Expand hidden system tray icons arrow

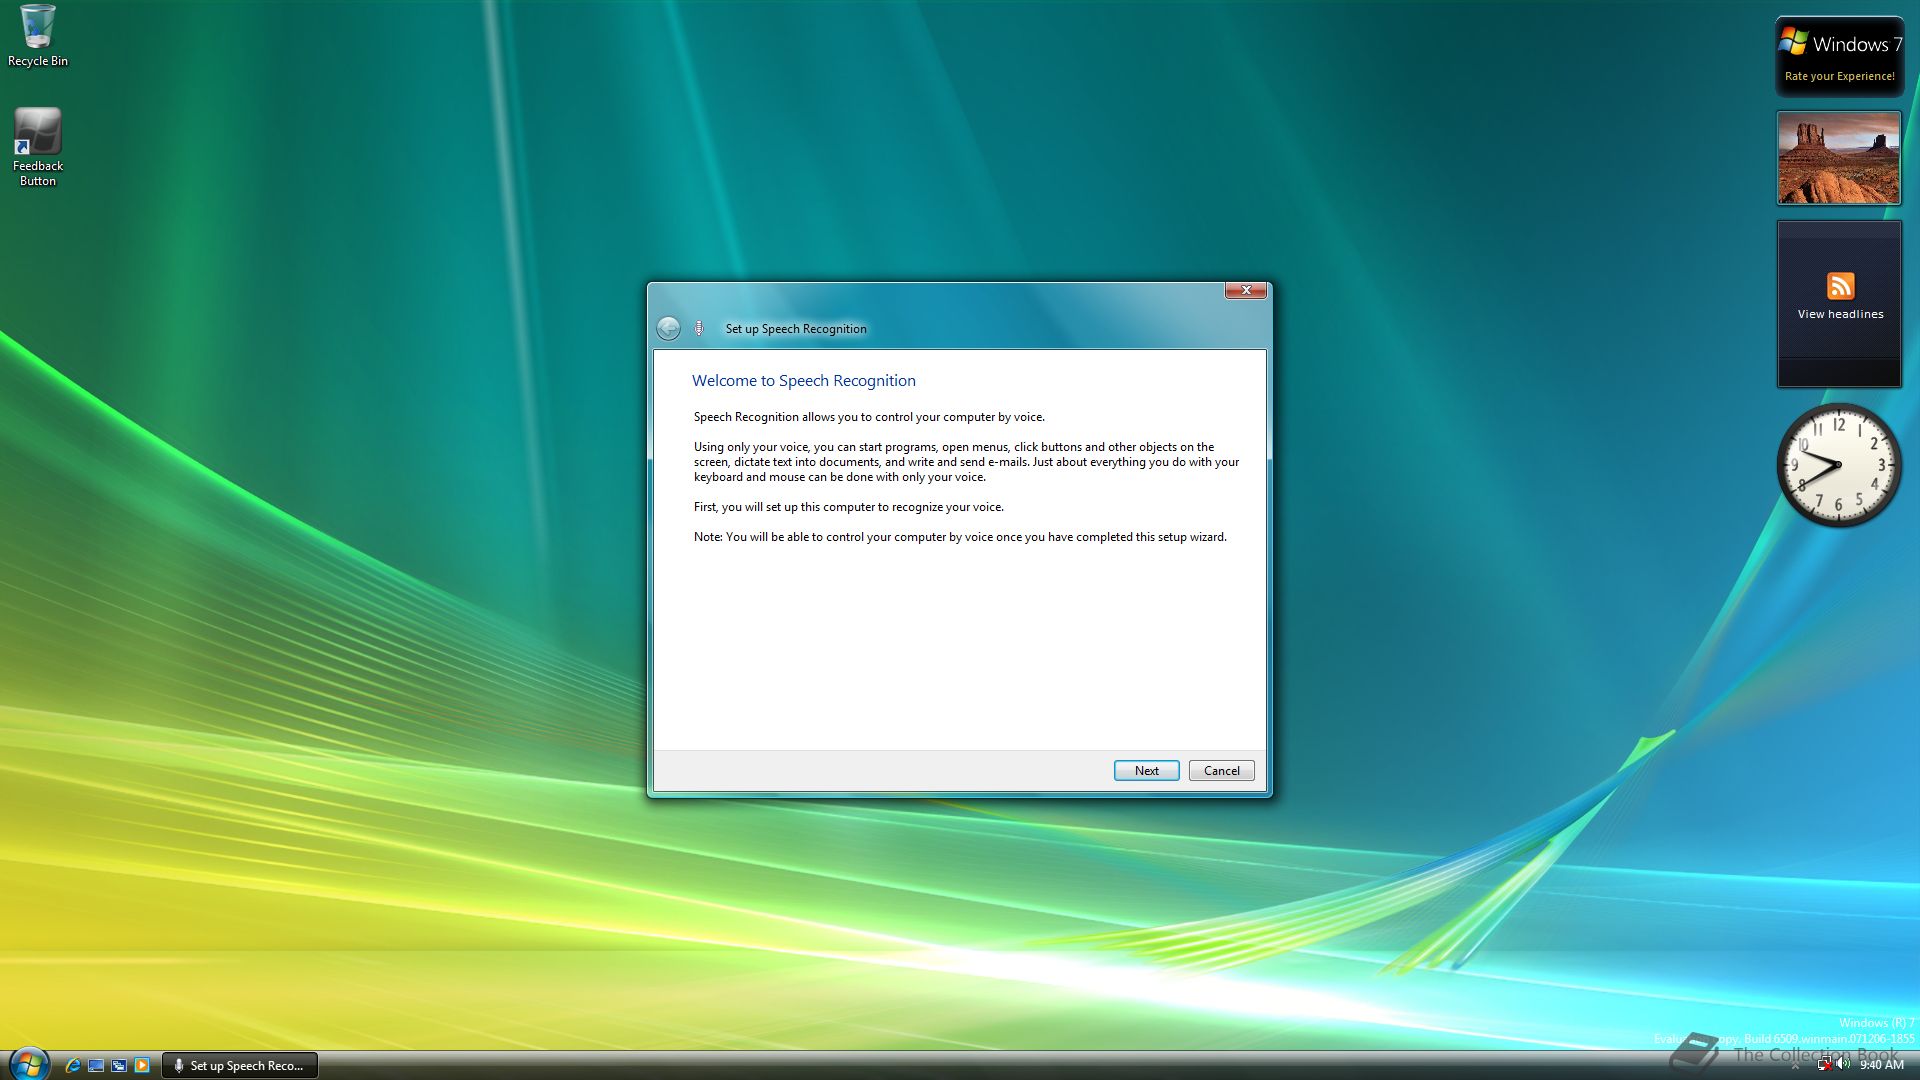click(x=1796, y=1066)
